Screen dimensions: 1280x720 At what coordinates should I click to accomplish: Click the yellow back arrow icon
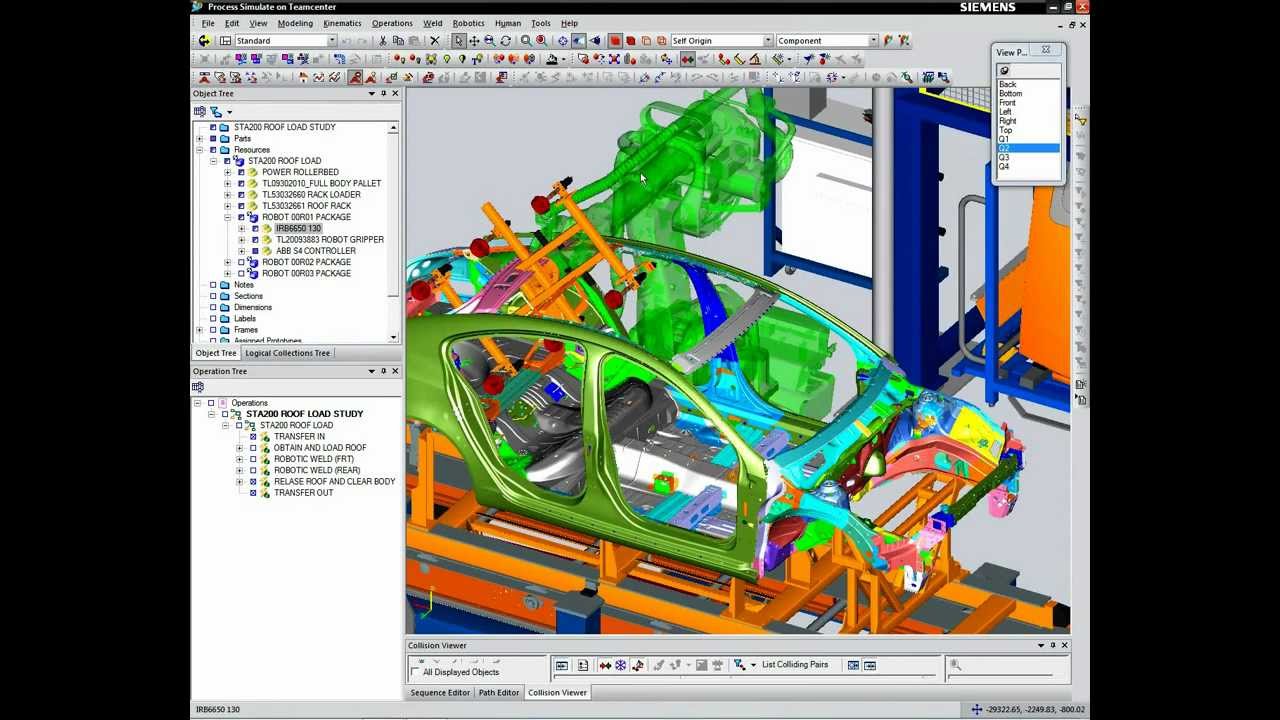pos(204,41)
